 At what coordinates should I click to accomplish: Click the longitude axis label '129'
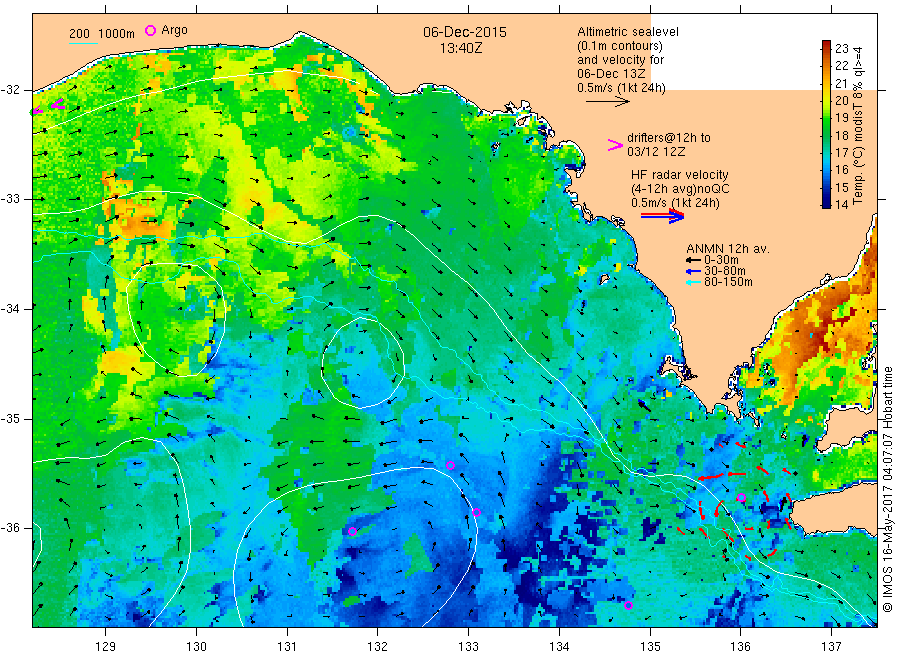[106, 647]
